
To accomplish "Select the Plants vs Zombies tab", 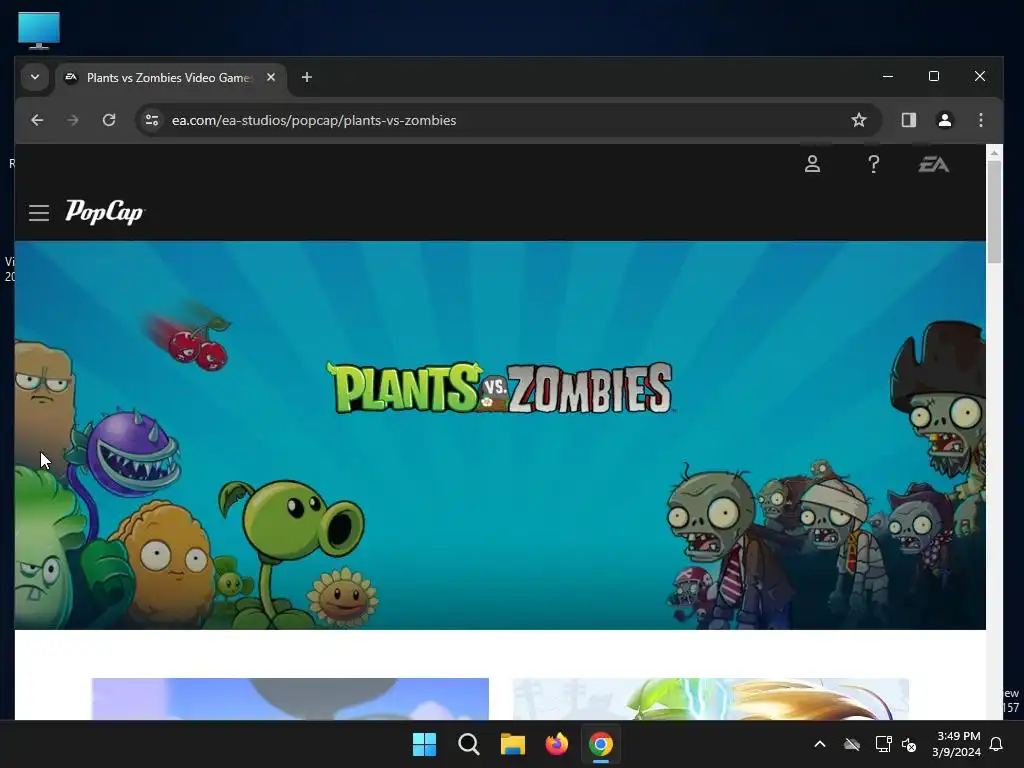I will [x=171, y=78].
